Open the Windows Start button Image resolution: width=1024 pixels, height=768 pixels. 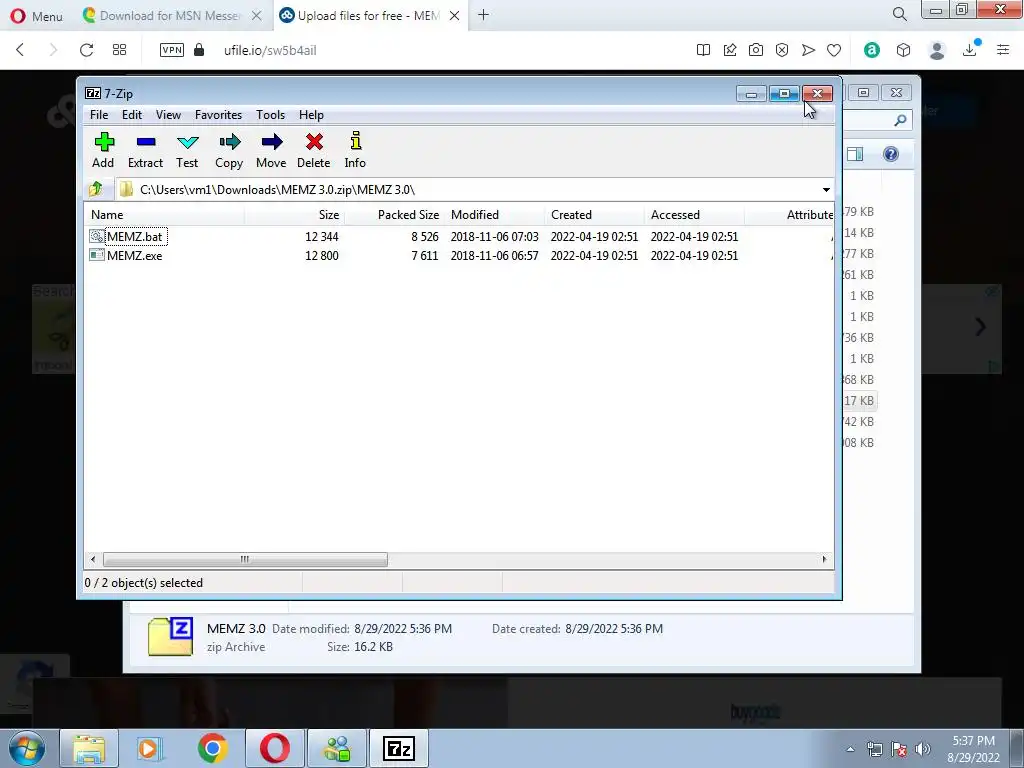point(27,748)
